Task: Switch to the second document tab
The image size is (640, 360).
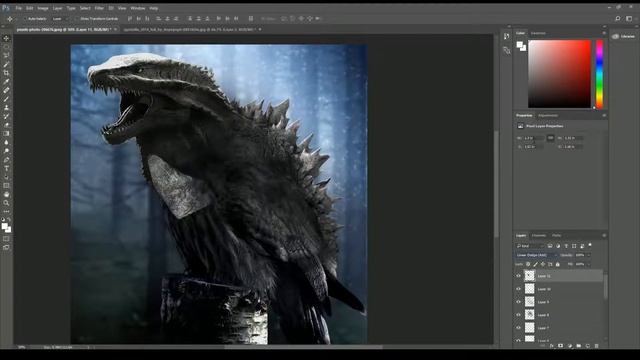Action: tap(190, 29)
